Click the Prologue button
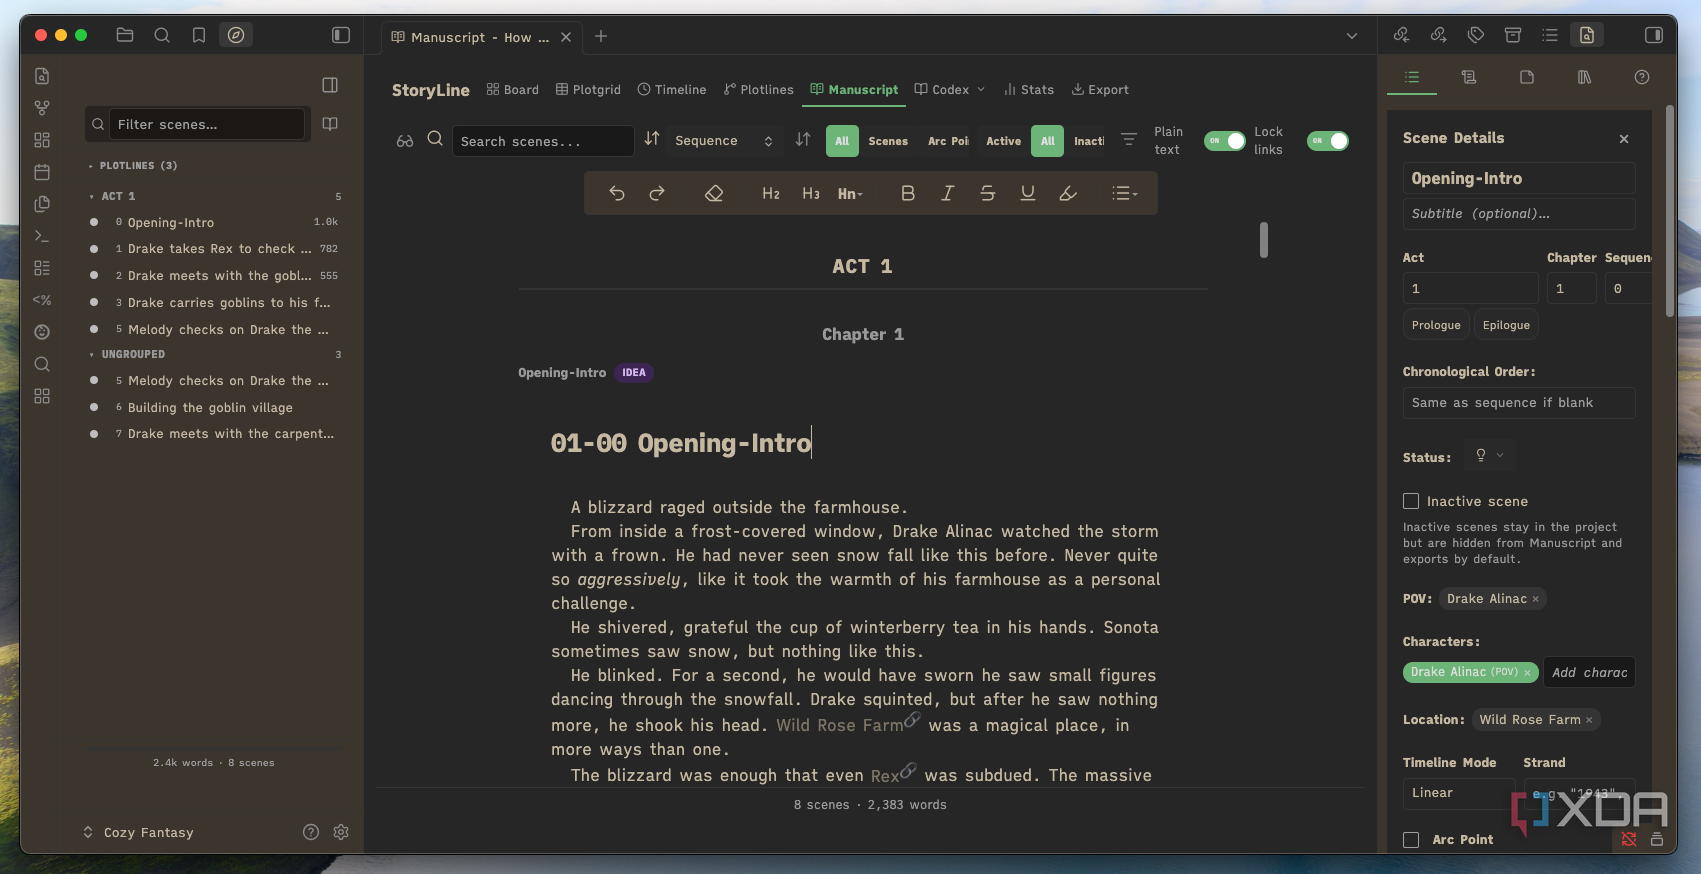 1436,325
